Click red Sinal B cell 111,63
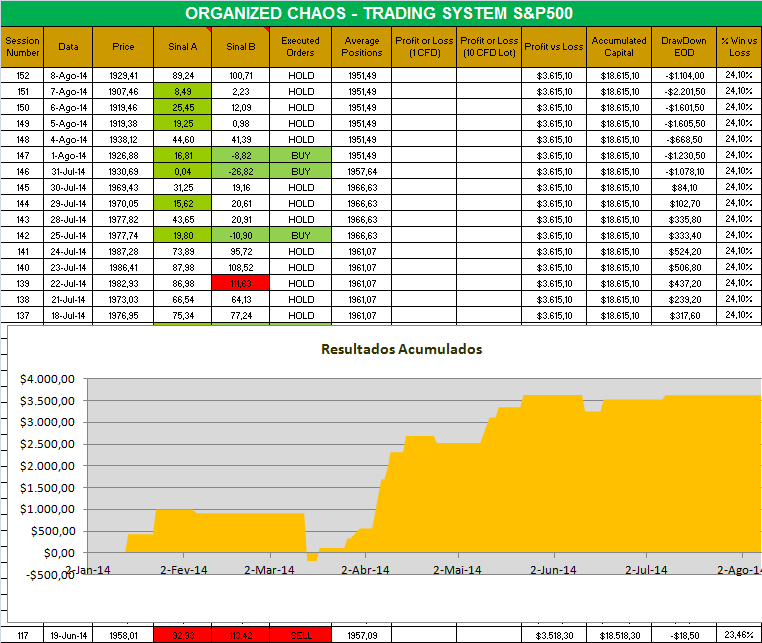The image size is (762, 643). tap(241, 283)
